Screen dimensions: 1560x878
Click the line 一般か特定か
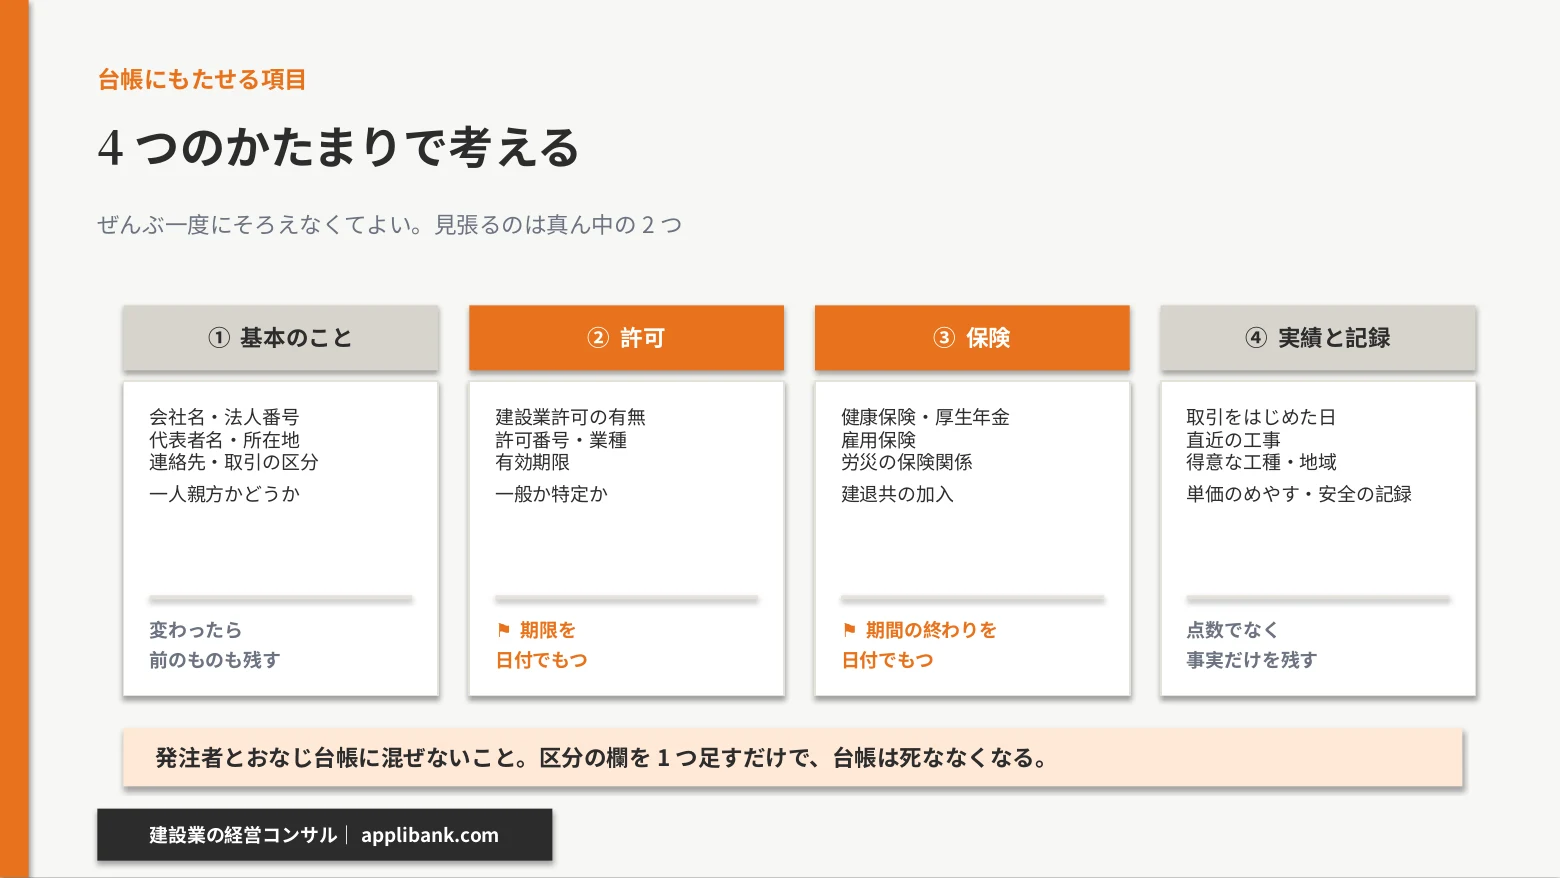[x=551, y=494]
